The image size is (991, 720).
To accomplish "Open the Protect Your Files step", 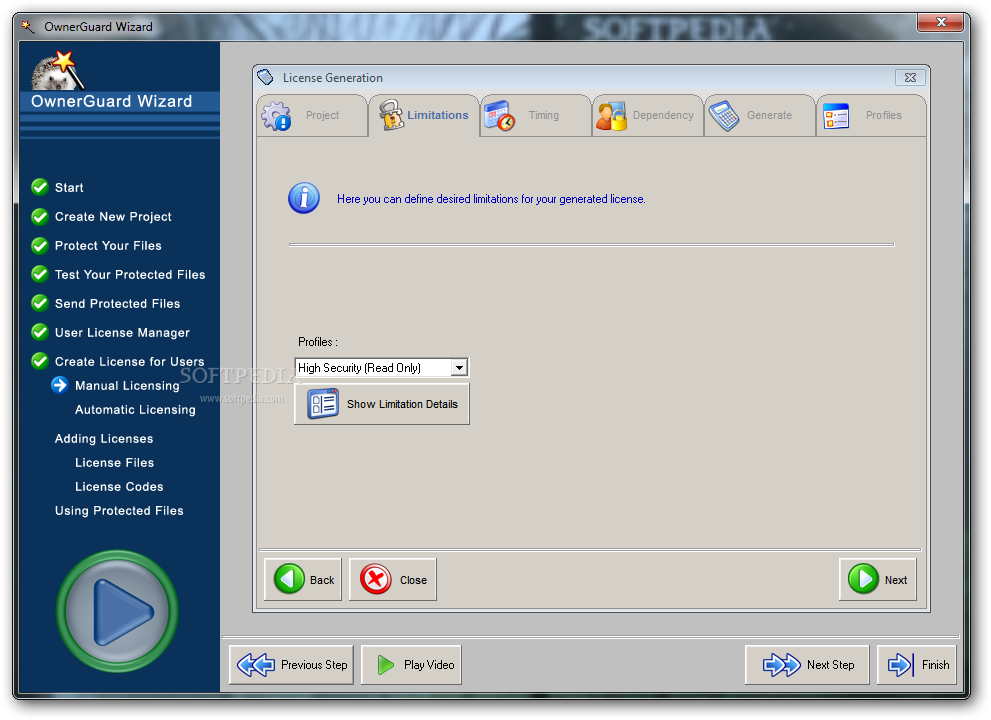I will pos(108,246).
